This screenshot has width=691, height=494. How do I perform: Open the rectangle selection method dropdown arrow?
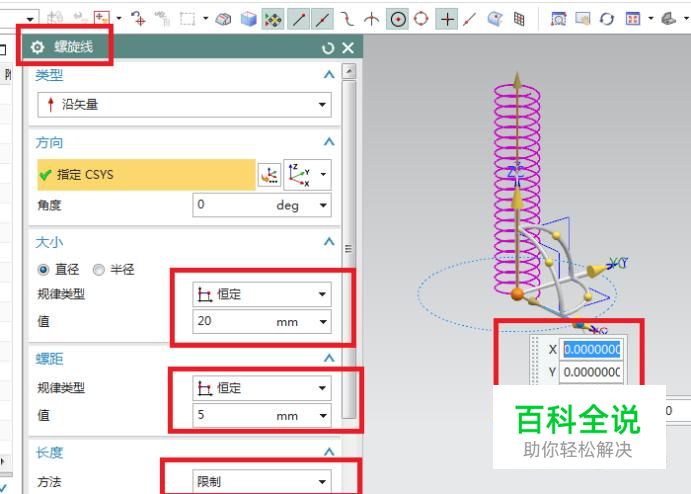coord(205,19)
